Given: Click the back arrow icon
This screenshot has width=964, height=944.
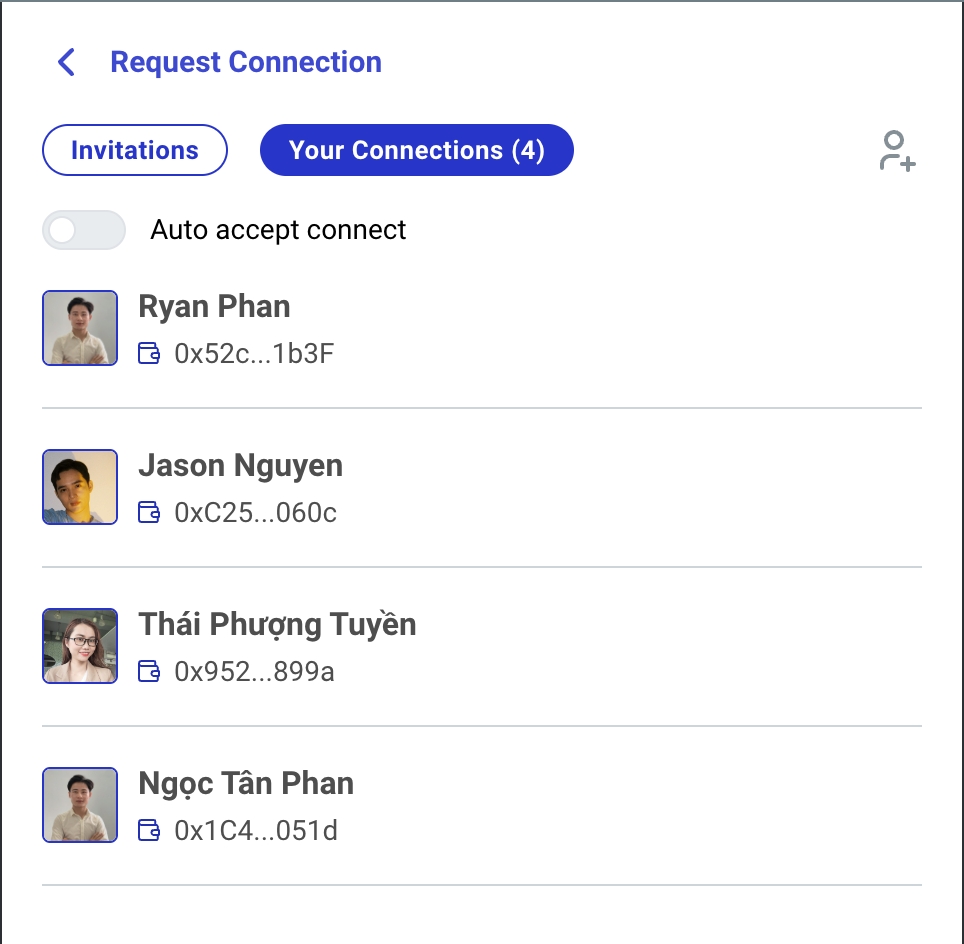Looking at the screenshot, I should [66, 62].
